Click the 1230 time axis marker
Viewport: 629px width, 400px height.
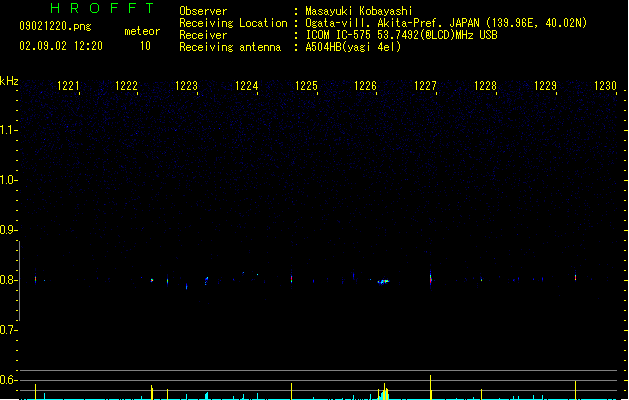605,86
